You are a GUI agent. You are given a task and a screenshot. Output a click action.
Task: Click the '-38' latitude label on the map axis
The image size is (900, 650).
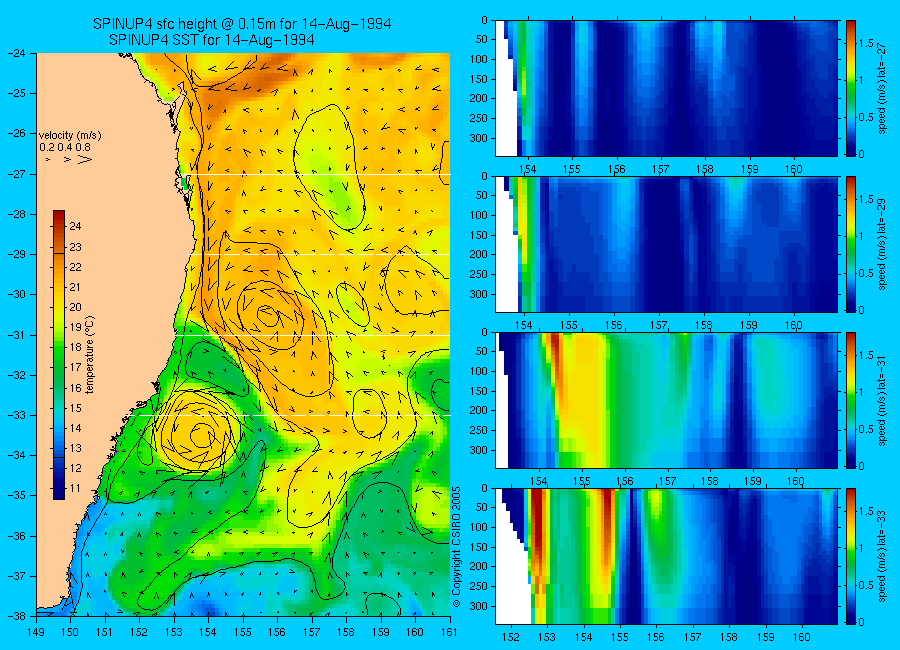[x=17, y=616]
